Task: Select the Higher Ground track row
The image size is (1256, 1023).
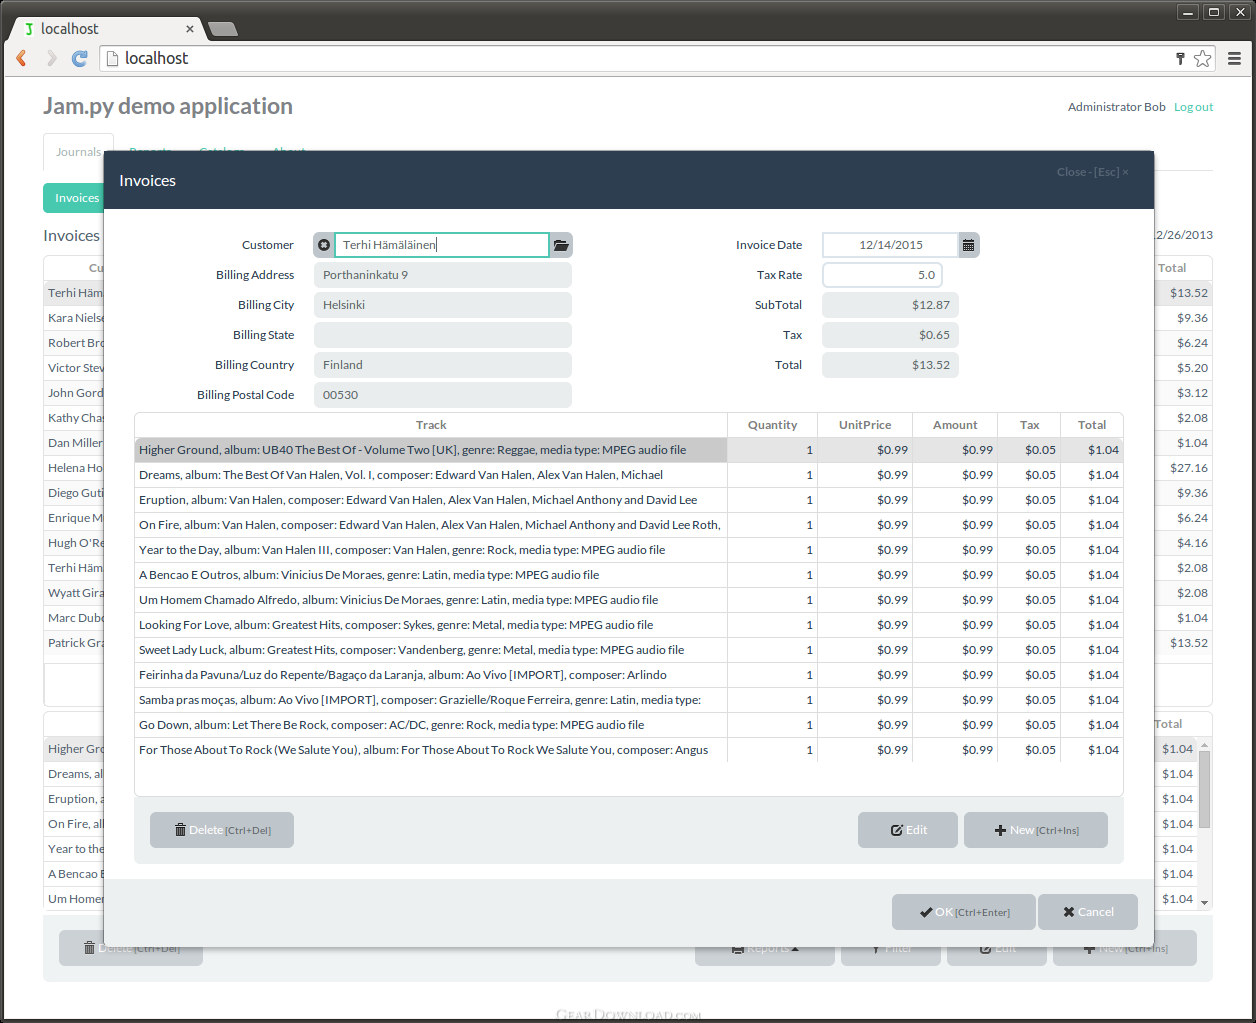Action: click(x=628, y=450)
